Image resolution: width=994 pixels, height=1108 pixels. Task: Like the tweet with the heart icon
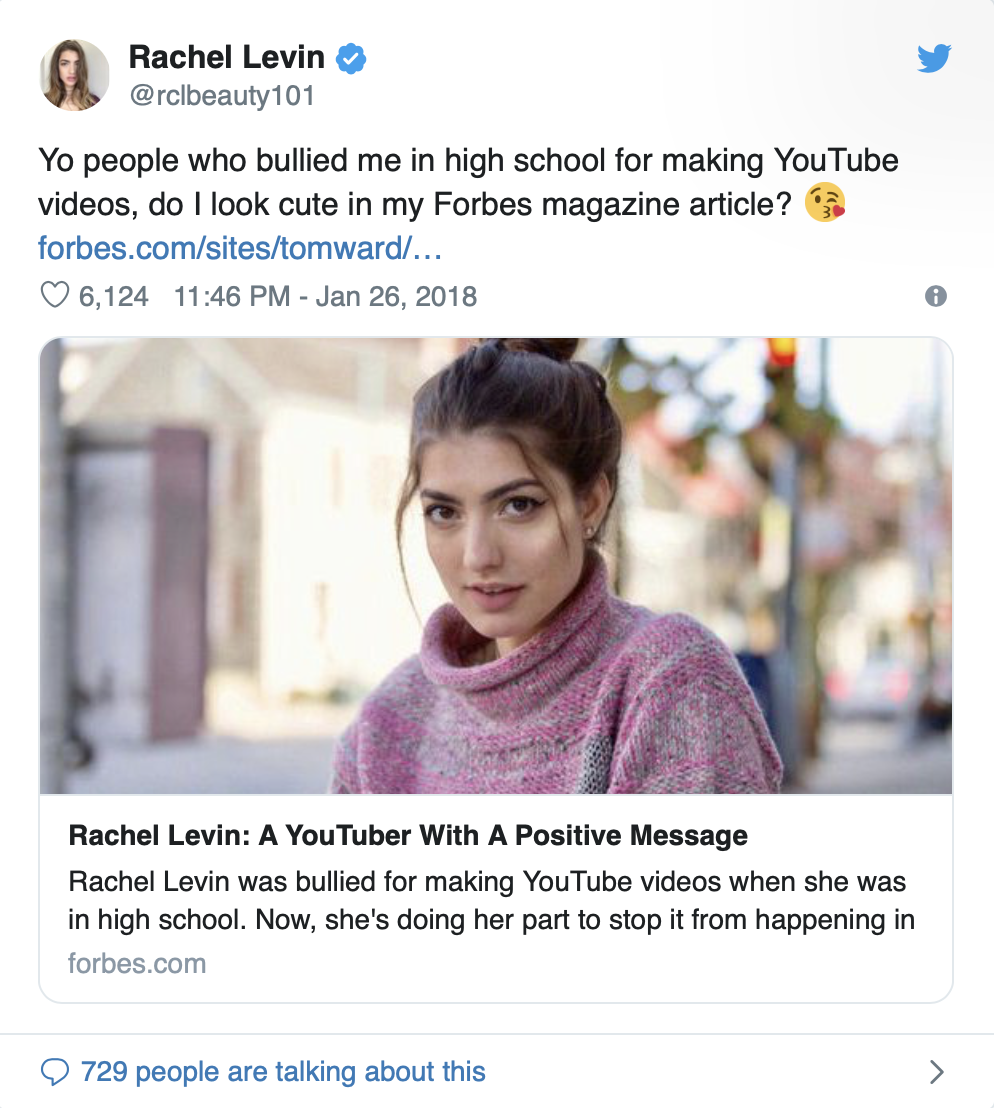tap(54, 295)
